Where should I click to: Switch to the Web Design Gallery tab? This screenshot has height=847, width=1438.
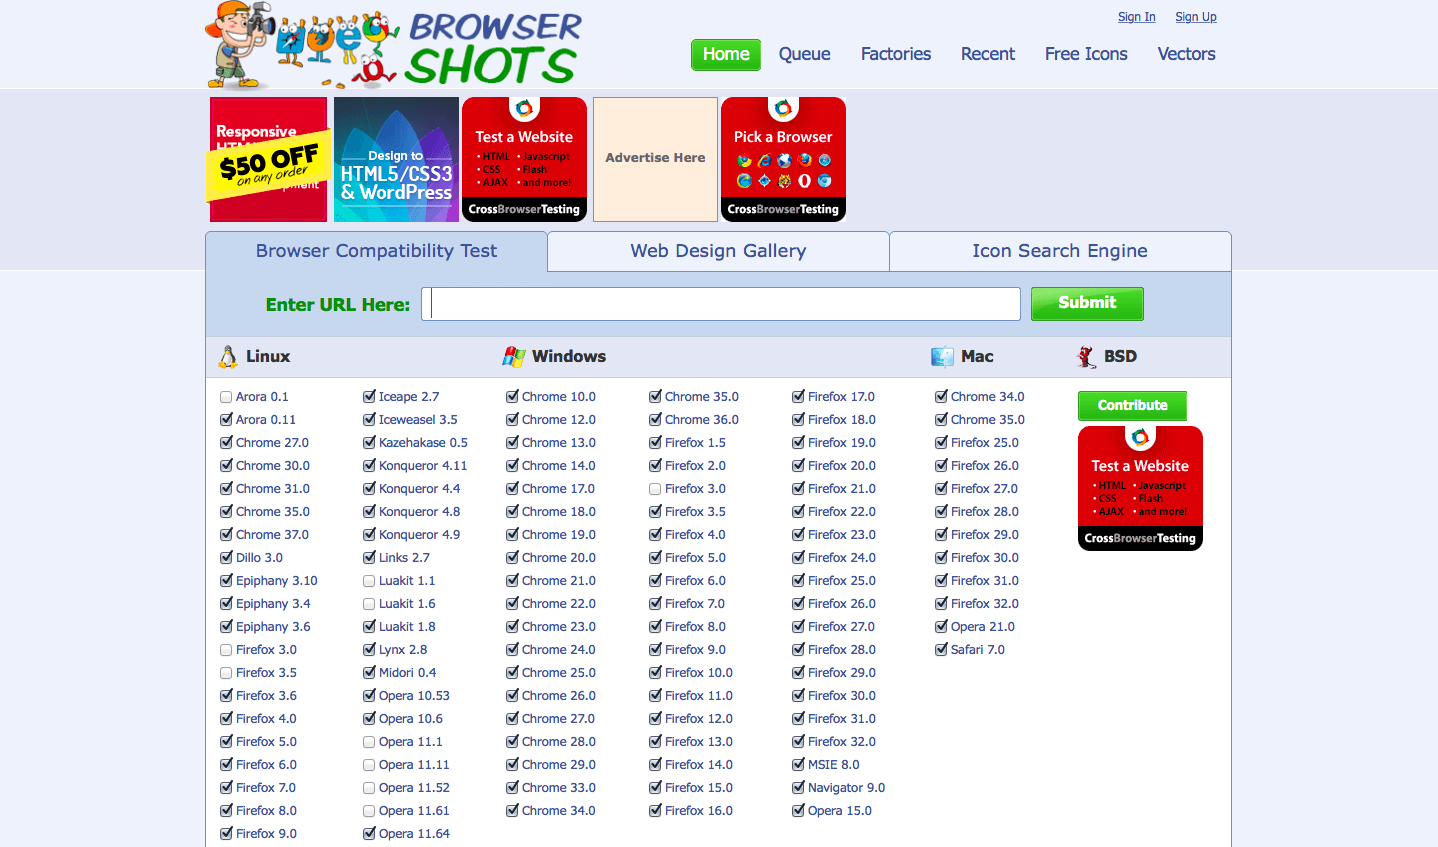[x=718, y=251]
